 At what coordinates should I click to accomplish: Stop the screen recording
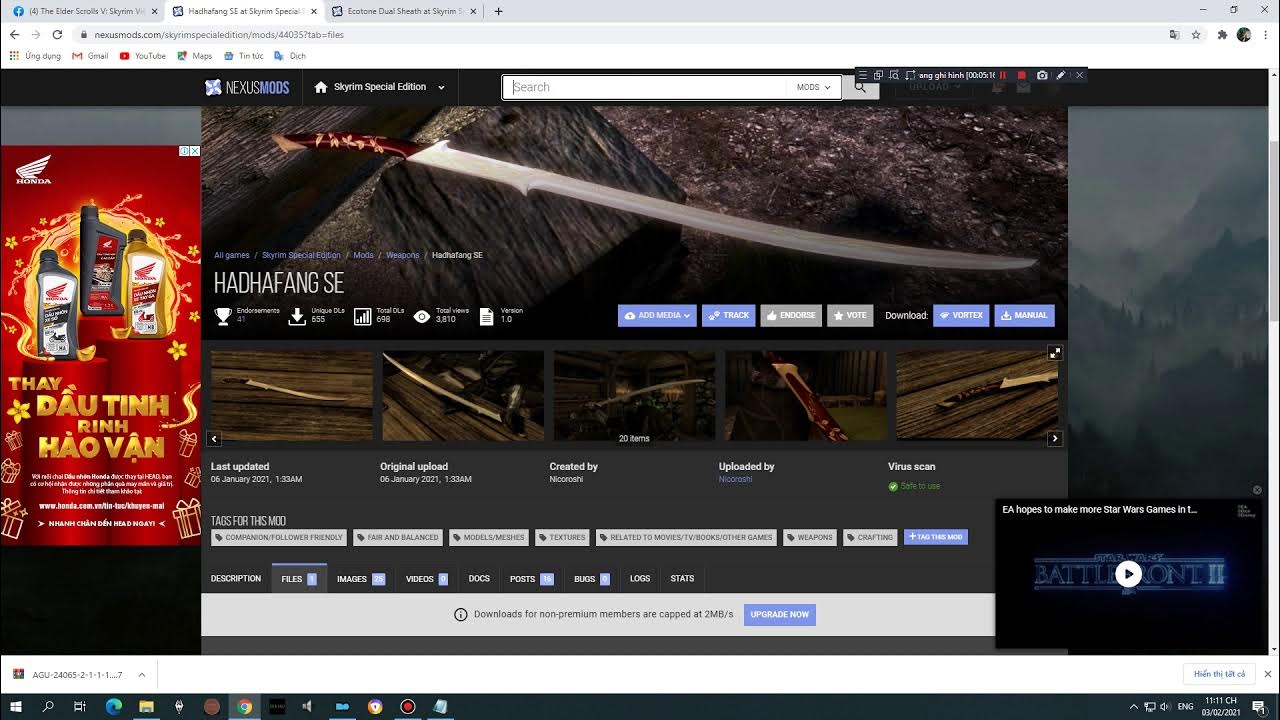point(1021,75)
